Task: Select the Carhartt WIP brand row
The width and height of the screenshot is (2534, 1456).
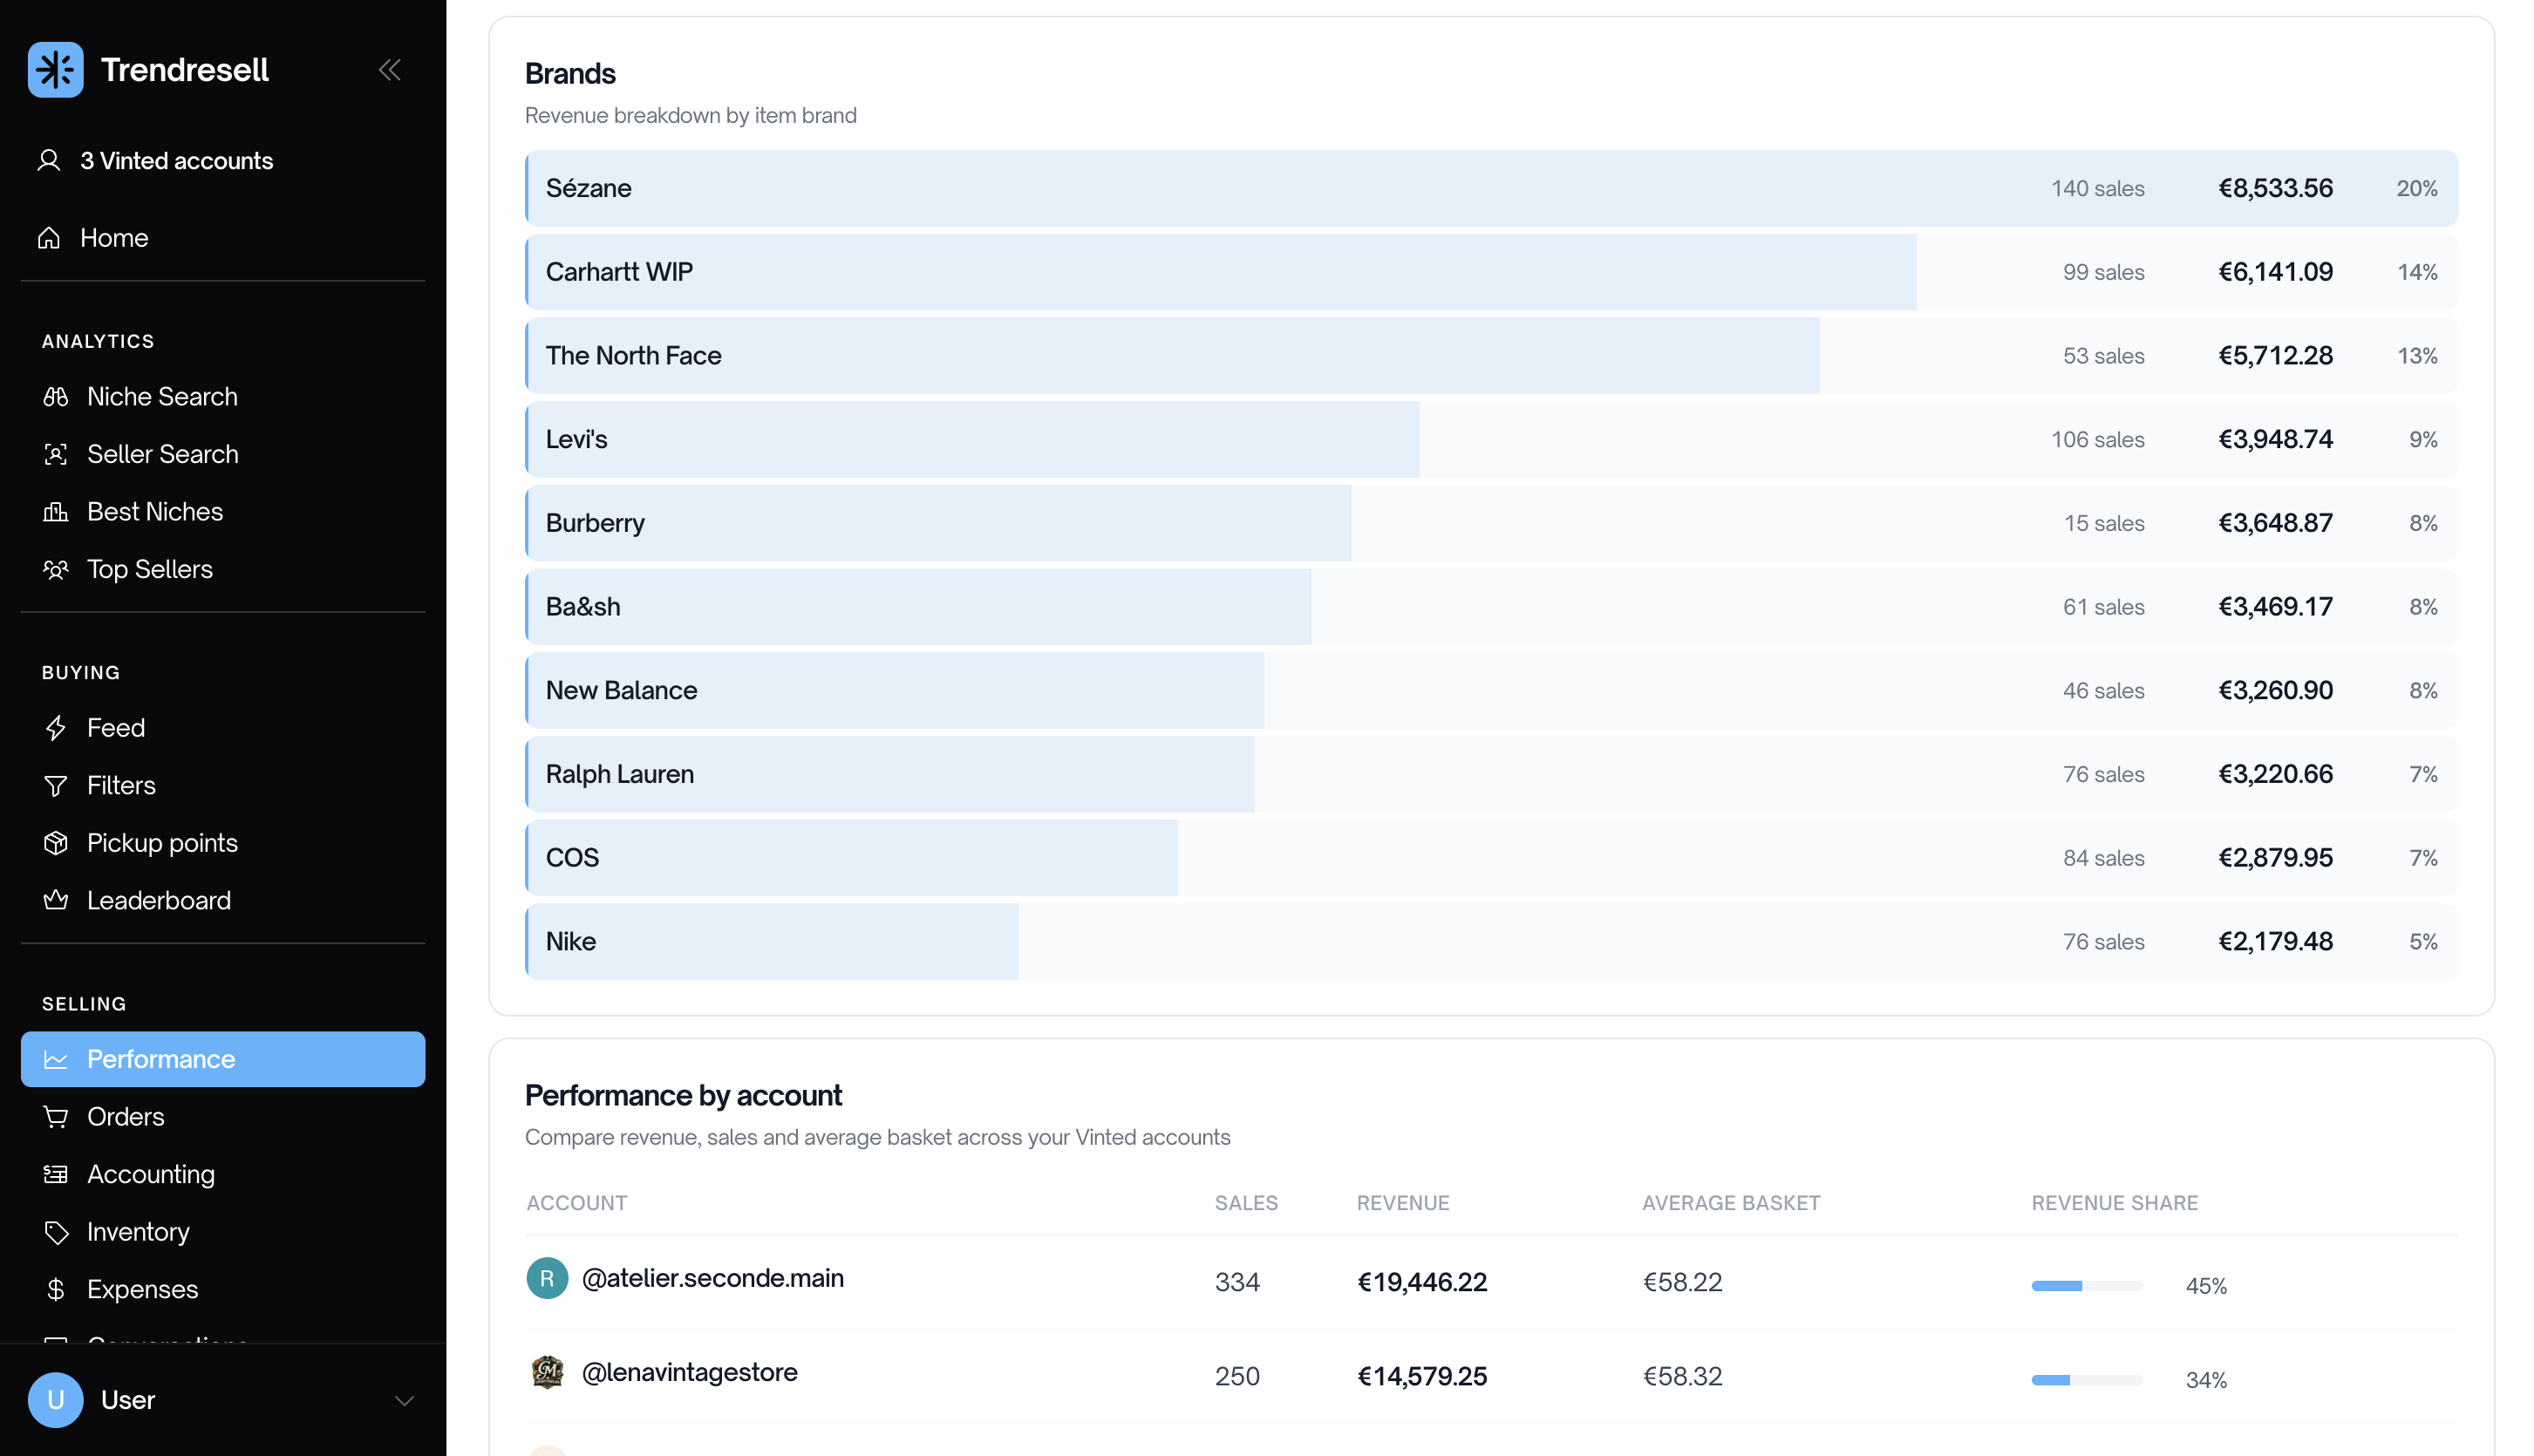Action: point(1491,272)
